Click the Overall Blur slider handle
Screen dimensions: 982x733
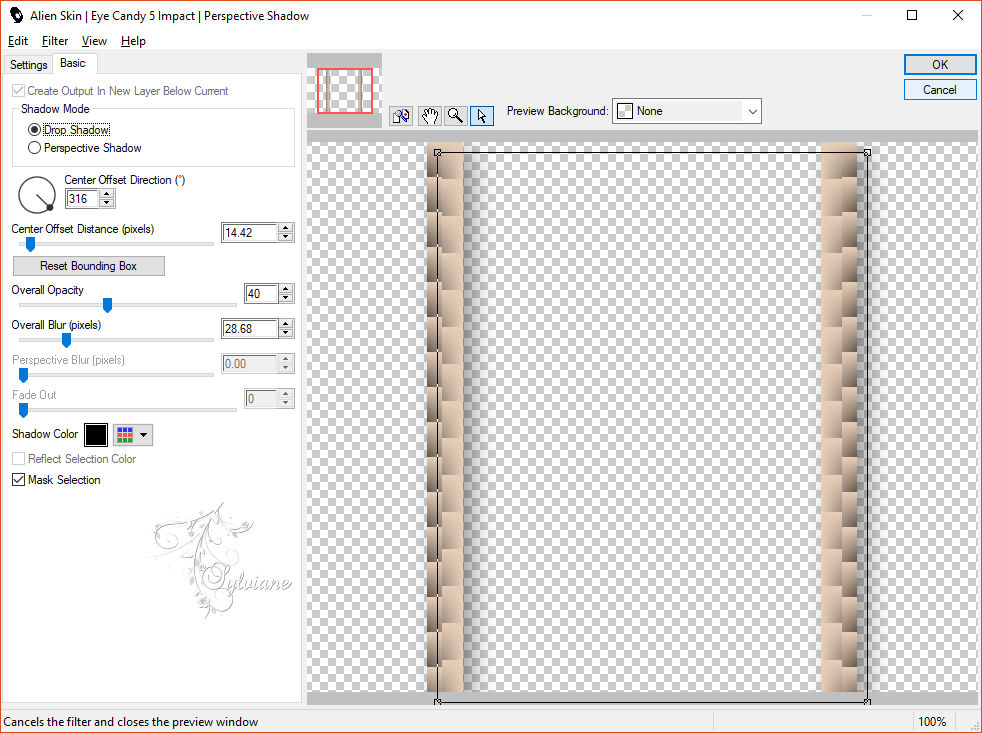click(x=66, y=340)
